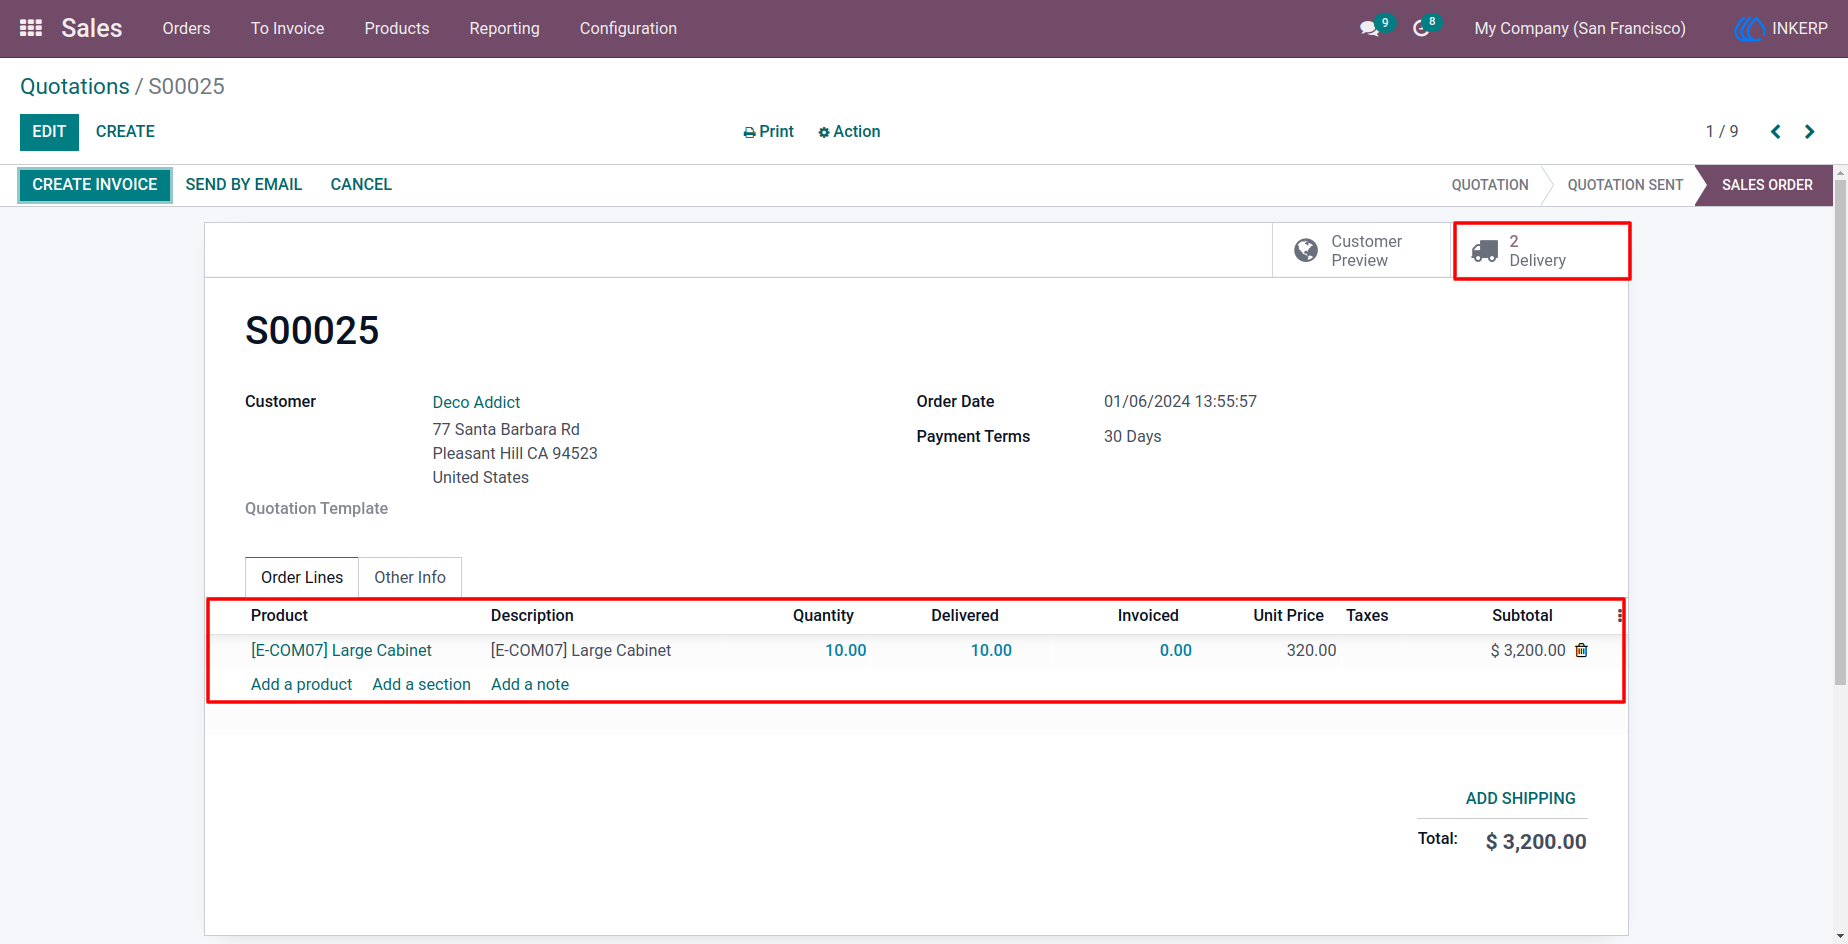Click the CREATE button
This screenshot has width=1848, height=944.
point(125,132)
